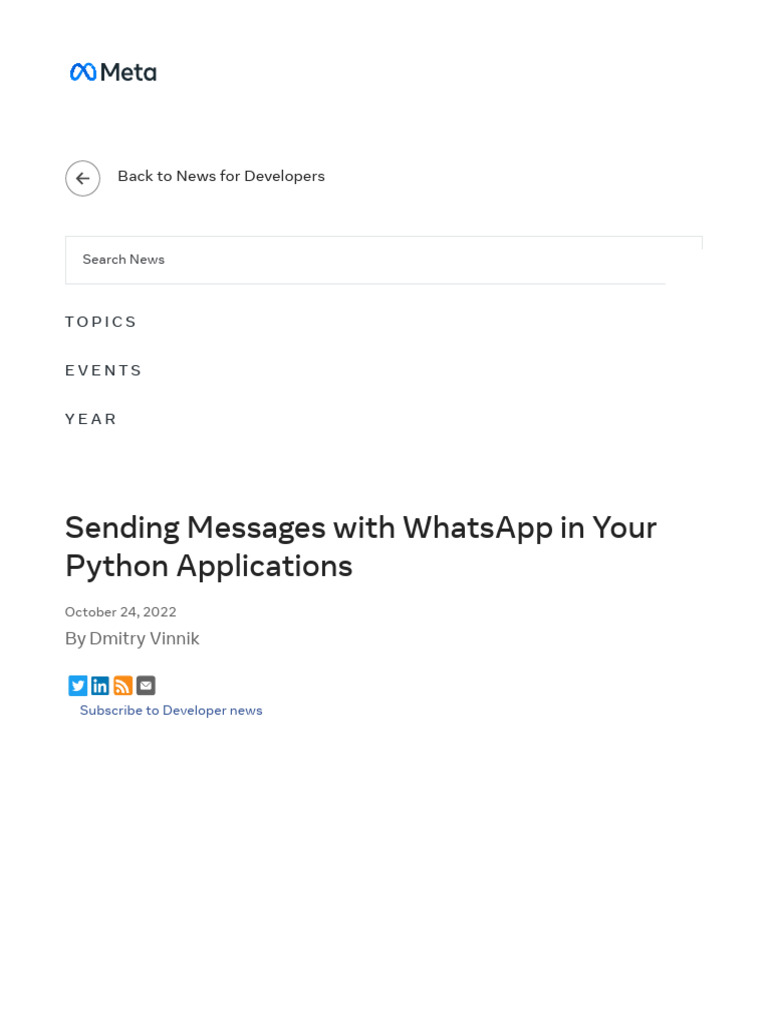768x1024 pixels.
Task: Focus the Search News input field
Action: click(365, 260)
